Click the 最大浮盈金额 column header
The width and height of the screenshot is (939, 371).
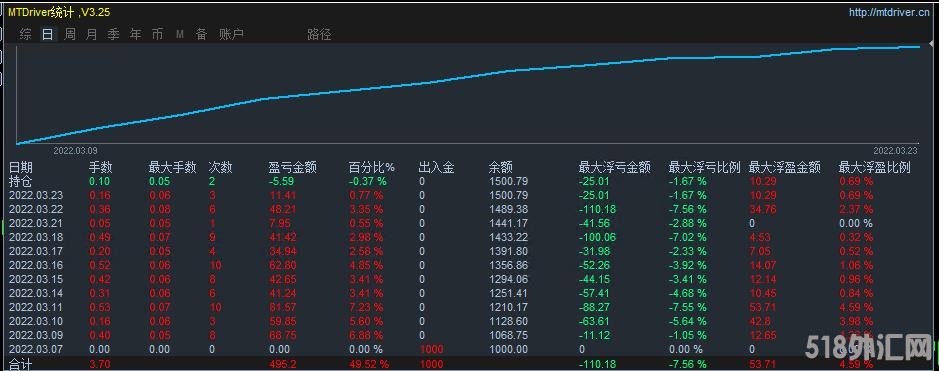pyautogui.click(x=785, y=168)
